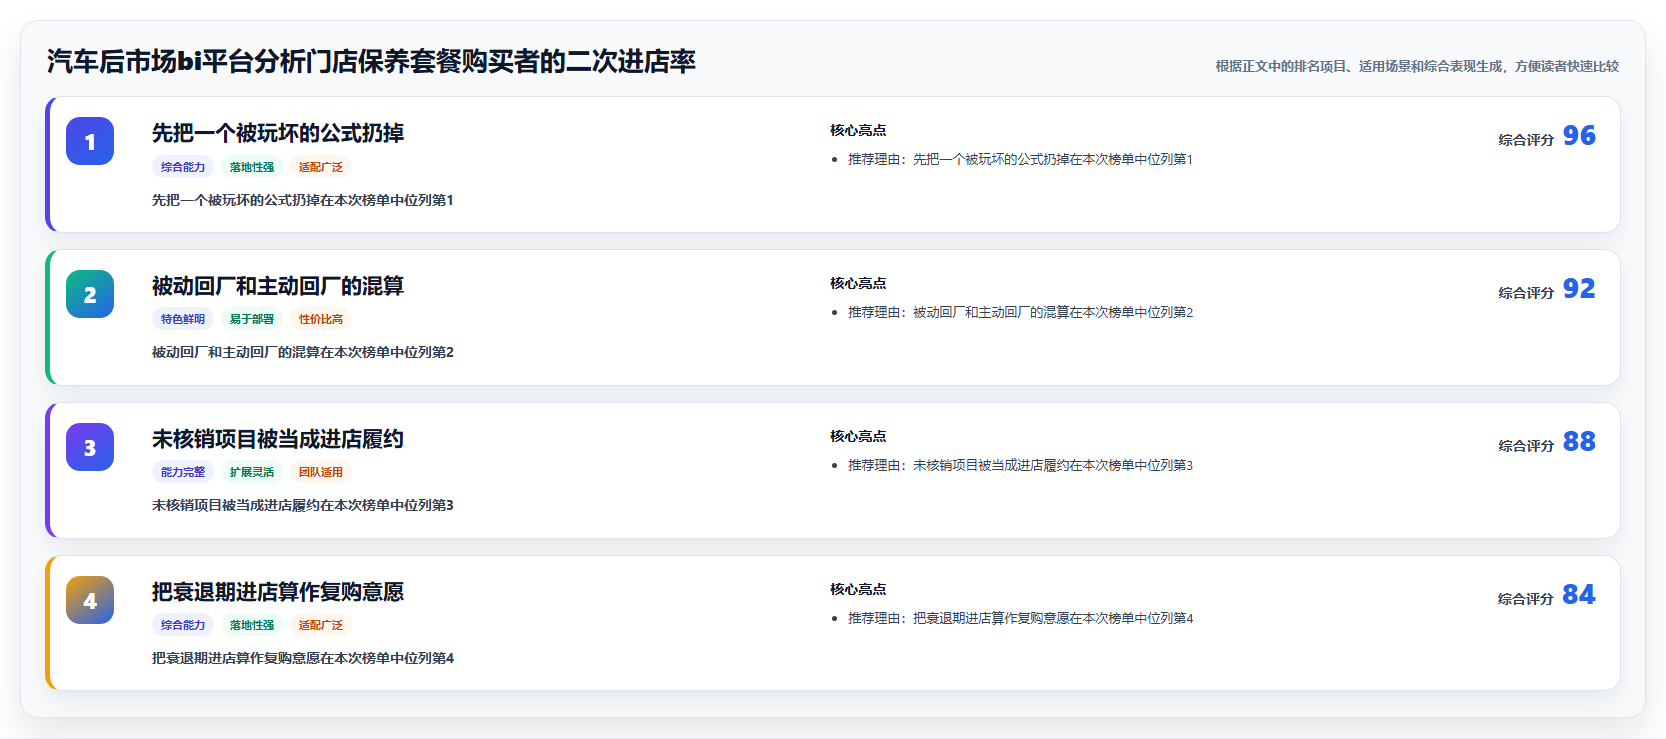1666x739 pixels.
Task: Click 综合评分 label beside score 88
Action: click(x=1526, y=446)
